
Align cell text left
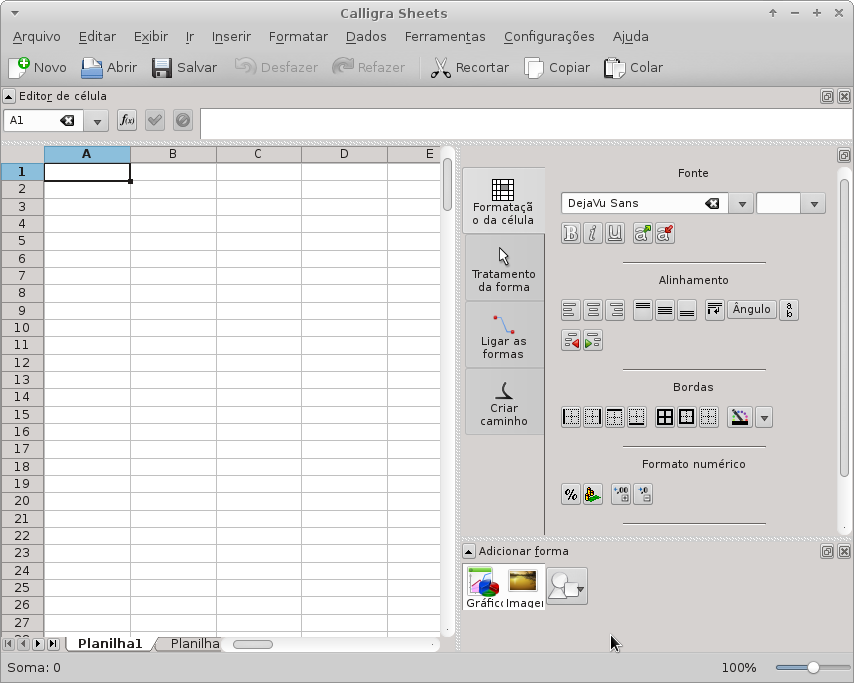571,310
